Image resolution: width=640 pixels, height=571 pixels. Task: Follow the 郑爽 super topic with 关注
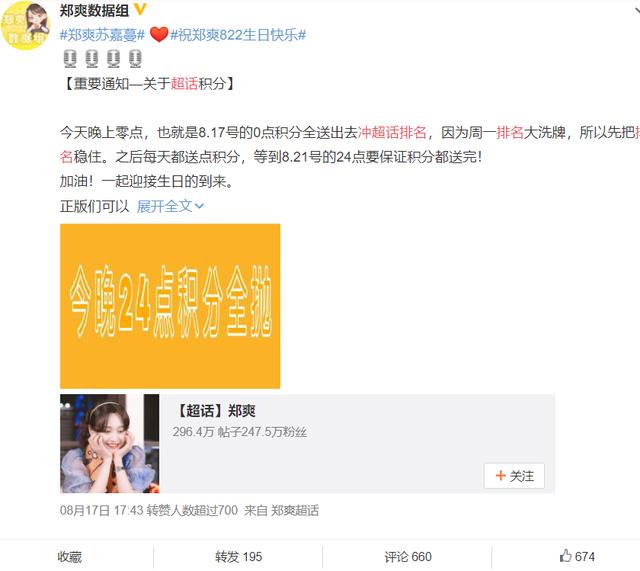[514, 475]
